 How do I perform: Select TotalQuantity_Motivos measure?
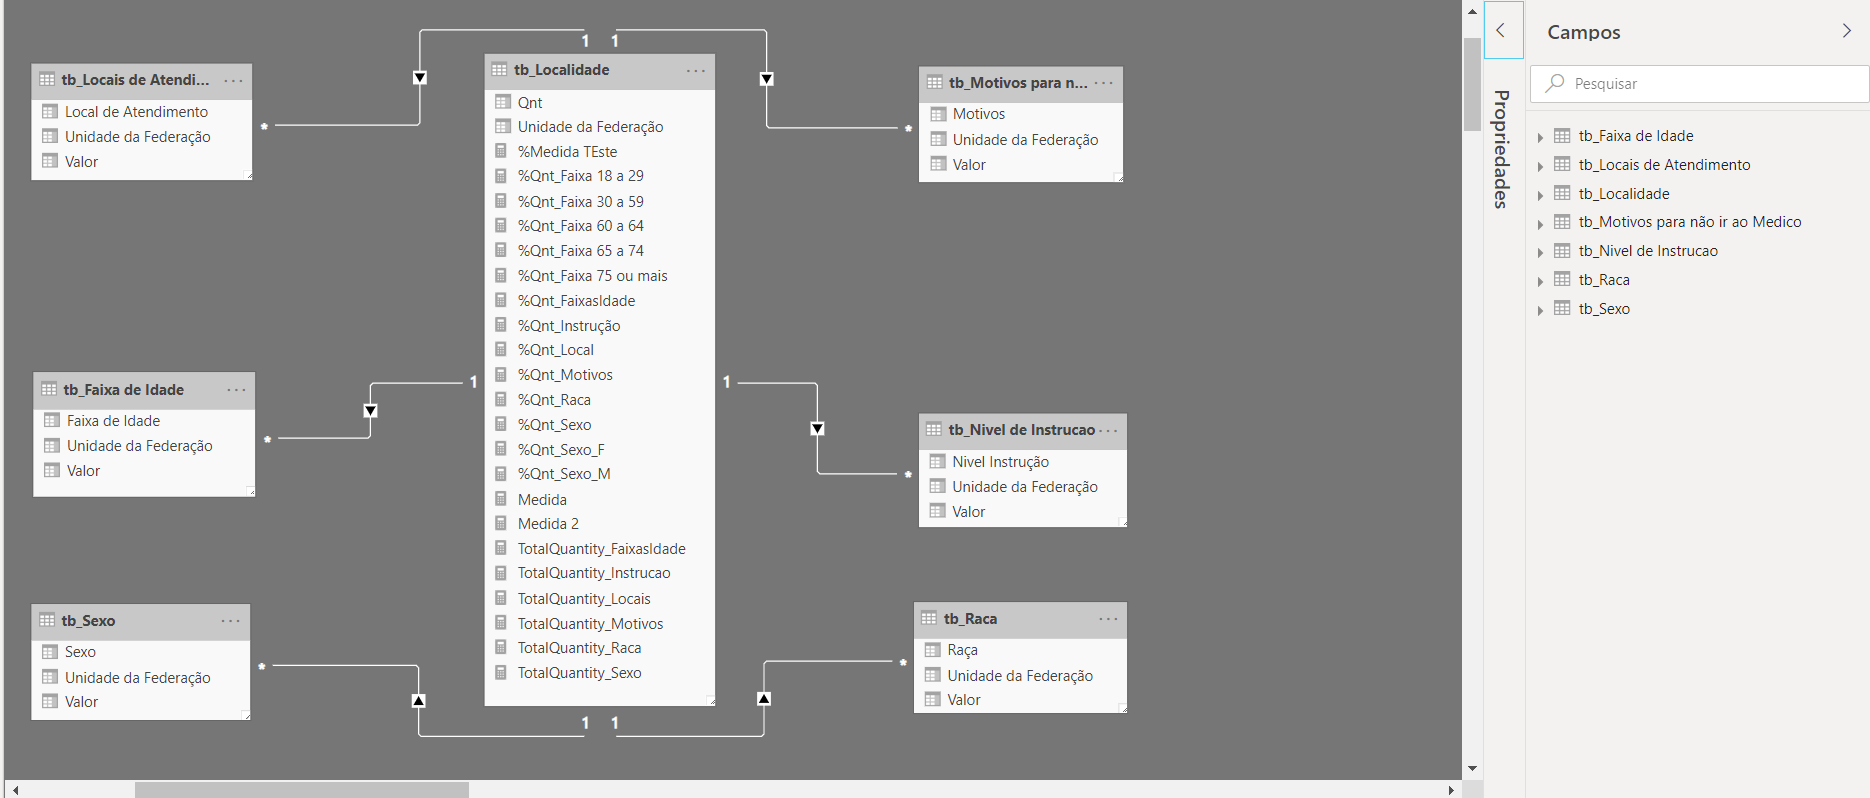pyautogui.click(x=591, y=624)
